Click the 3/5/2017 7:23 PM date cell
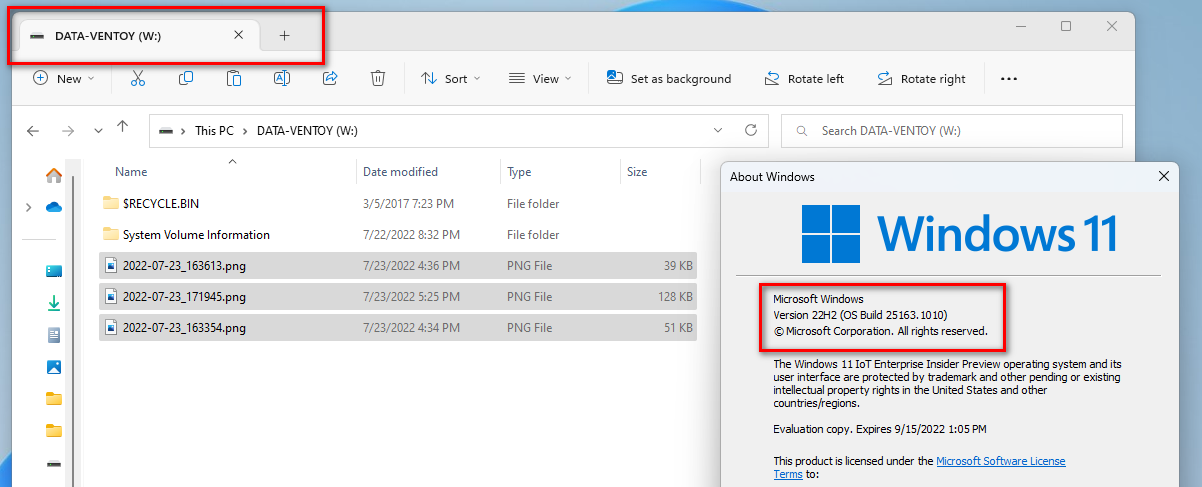This screenshot has height=487, width=1202. (408, 204)
